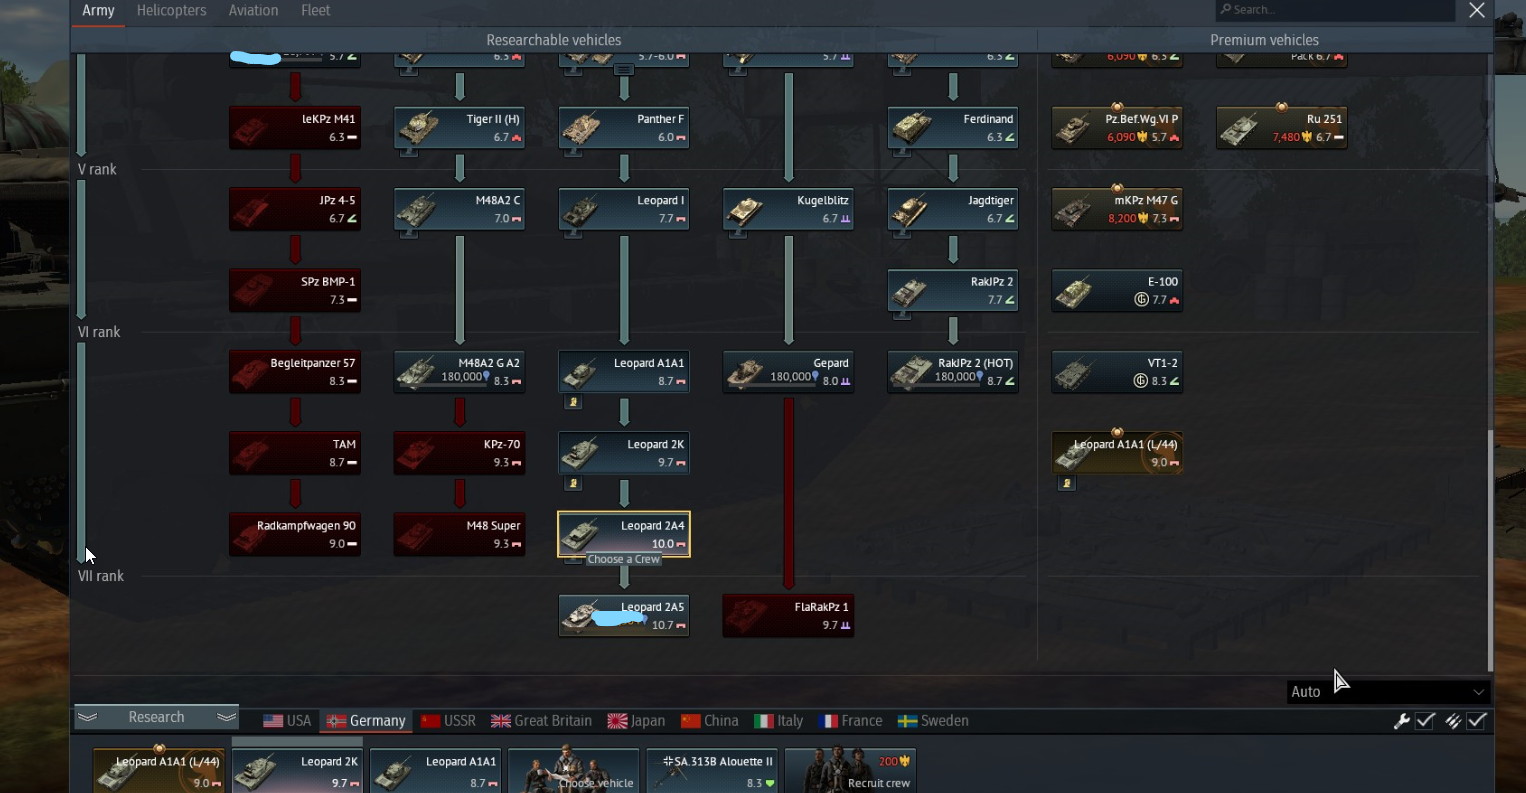The width and height of the screenshot is (1526, 793).
Task: Select the Gepard anti-air vehicle
Action: point(788,372)
